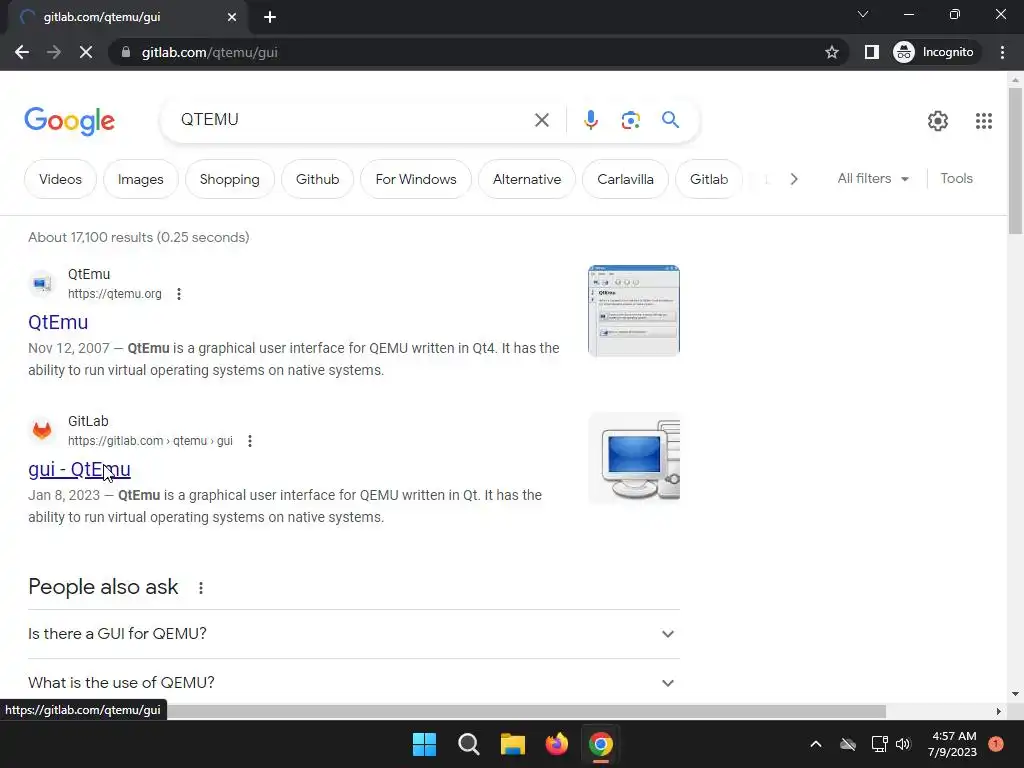Launch Firefox from taskbar
Screen dimensions: 1024x768
(556, 744)
